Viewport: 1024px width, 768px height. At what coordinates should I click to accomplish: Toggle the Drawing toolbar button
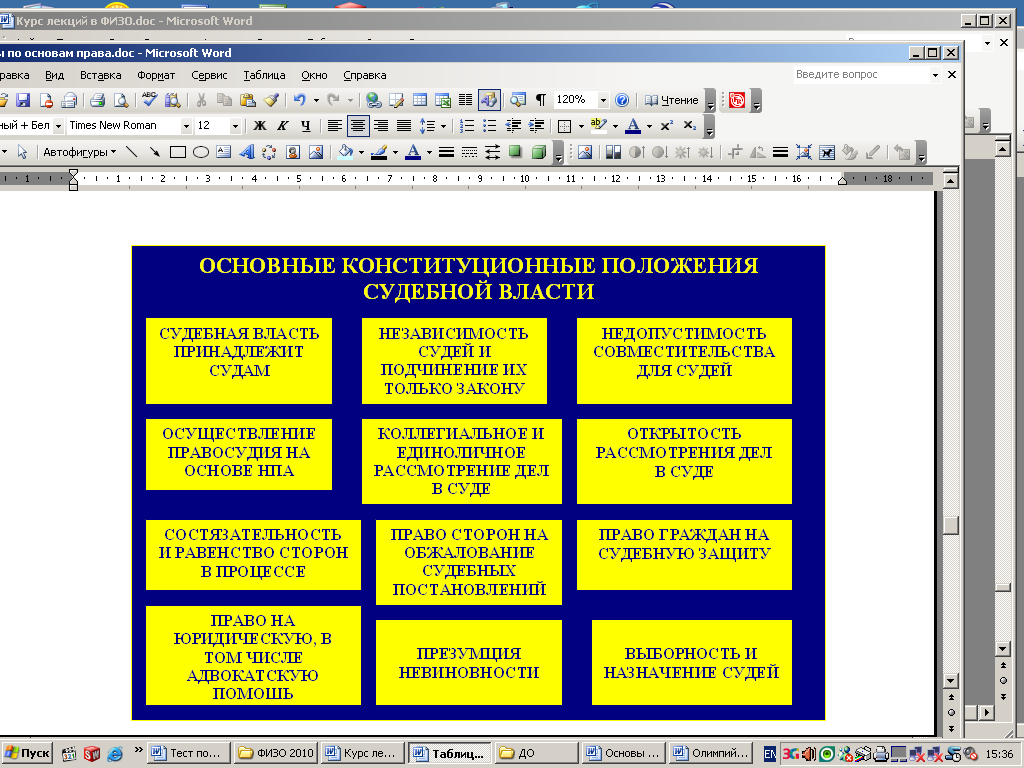coord(489,100)
